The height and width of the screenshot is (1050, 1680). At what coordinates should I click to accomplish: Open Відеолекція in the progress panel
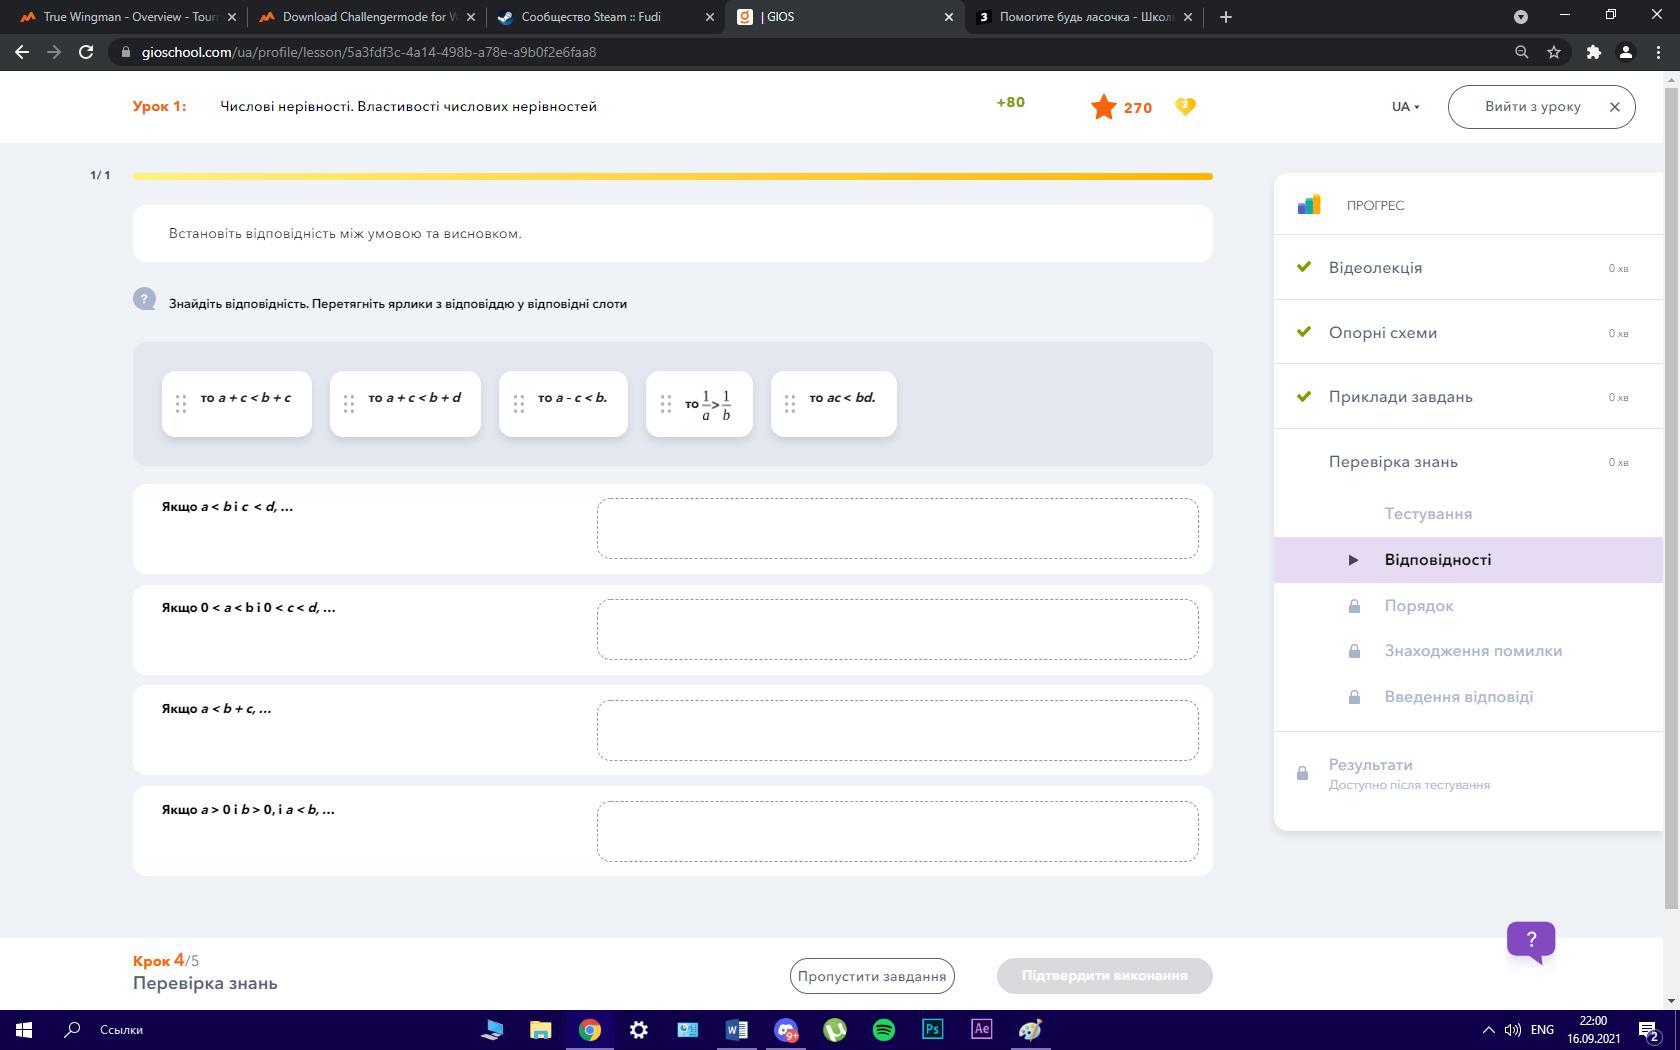click(x=1468, y=268)
